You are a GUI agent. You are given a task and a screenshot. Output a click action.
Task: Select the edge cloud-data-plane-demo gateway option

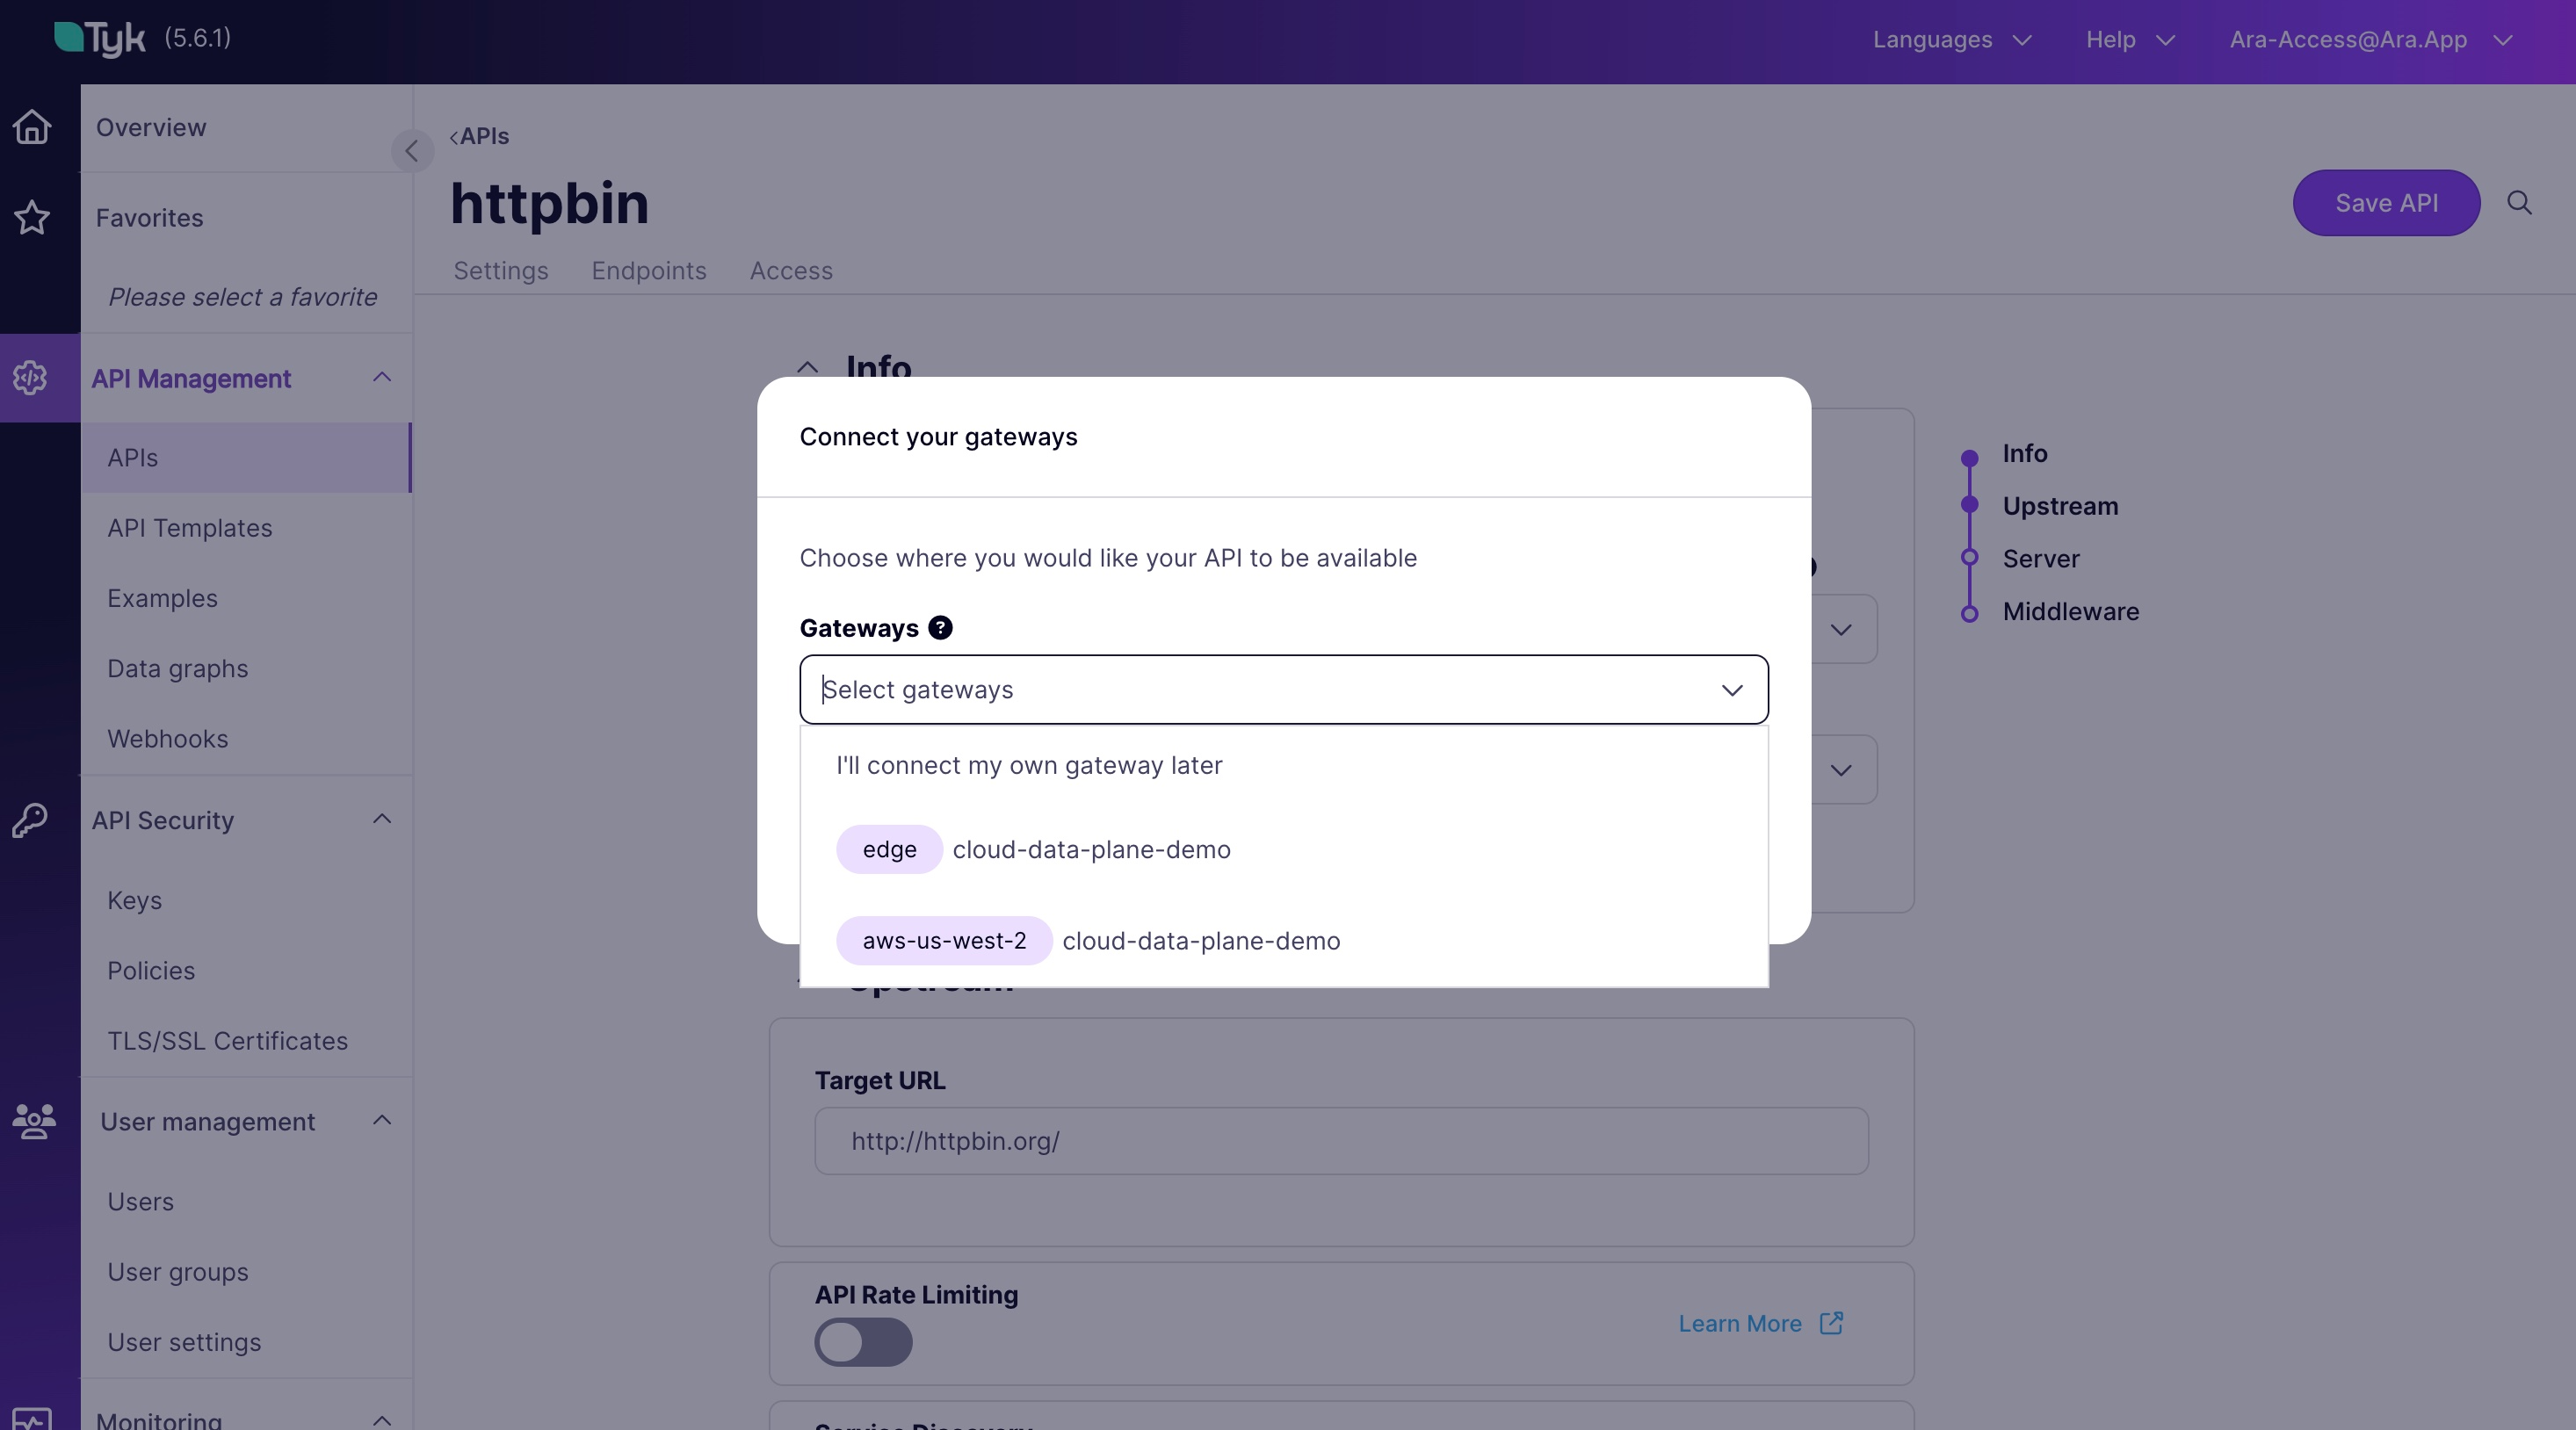click(1034, 850)
